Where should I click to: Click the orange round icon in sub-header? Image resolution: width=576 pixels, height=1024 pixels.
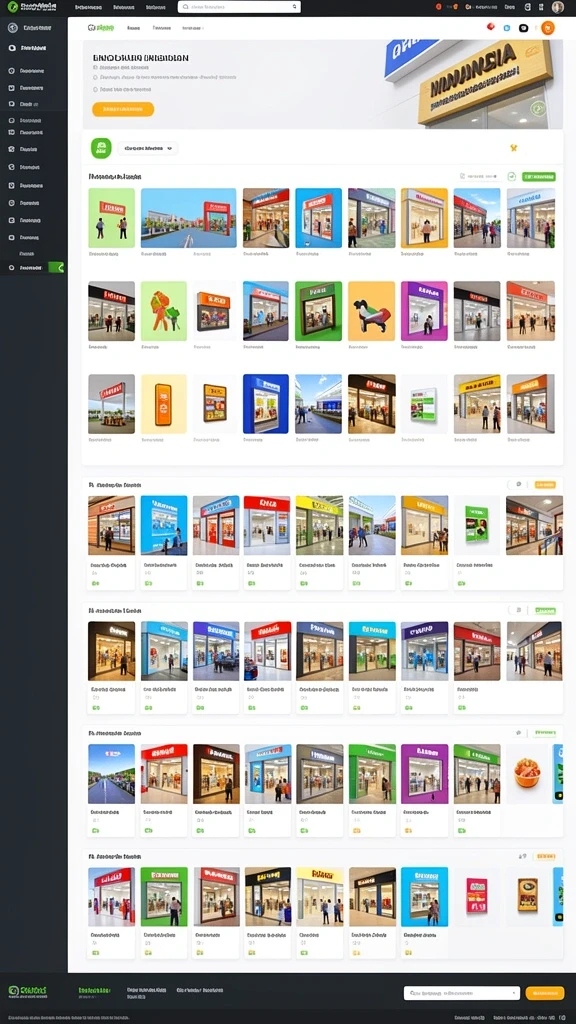[x=548, y=27]
